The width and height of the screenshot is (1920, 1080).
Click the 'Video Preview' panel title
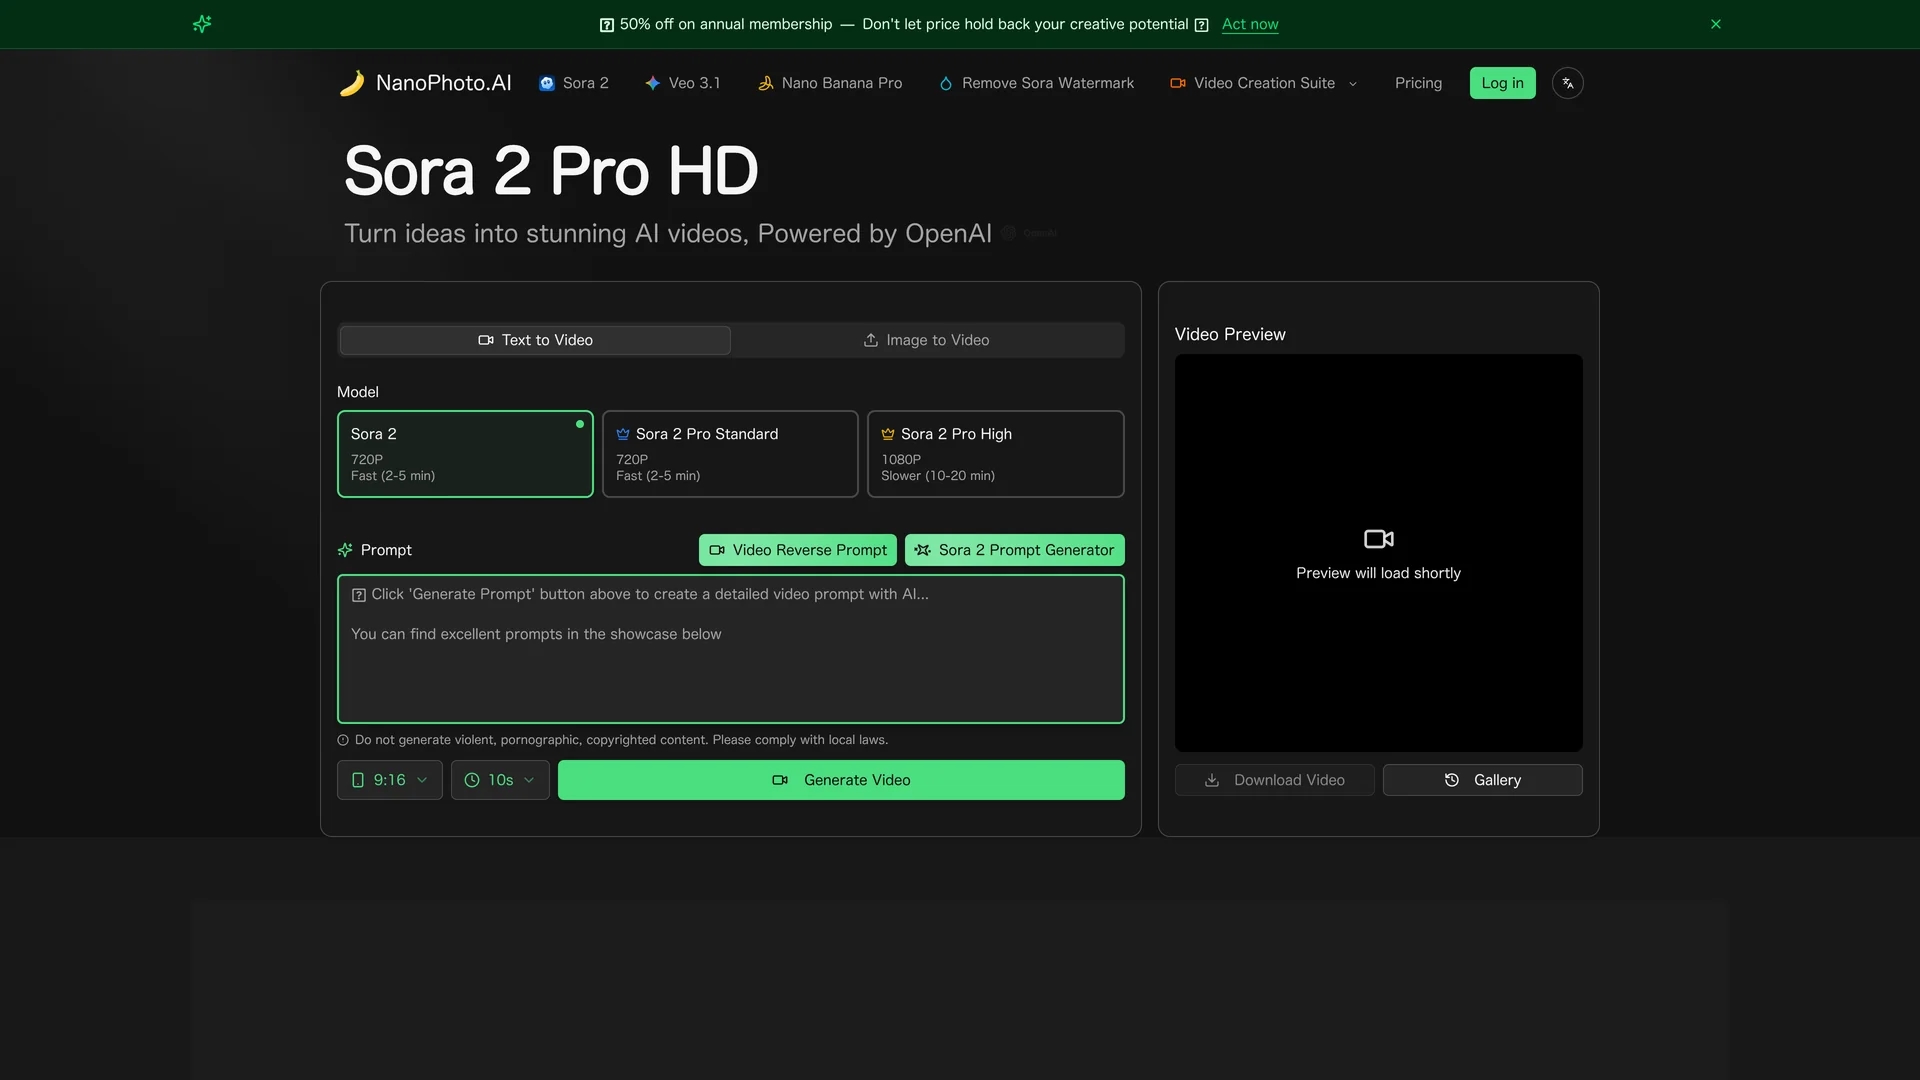pyautogui.click(x=1230, y=334)
